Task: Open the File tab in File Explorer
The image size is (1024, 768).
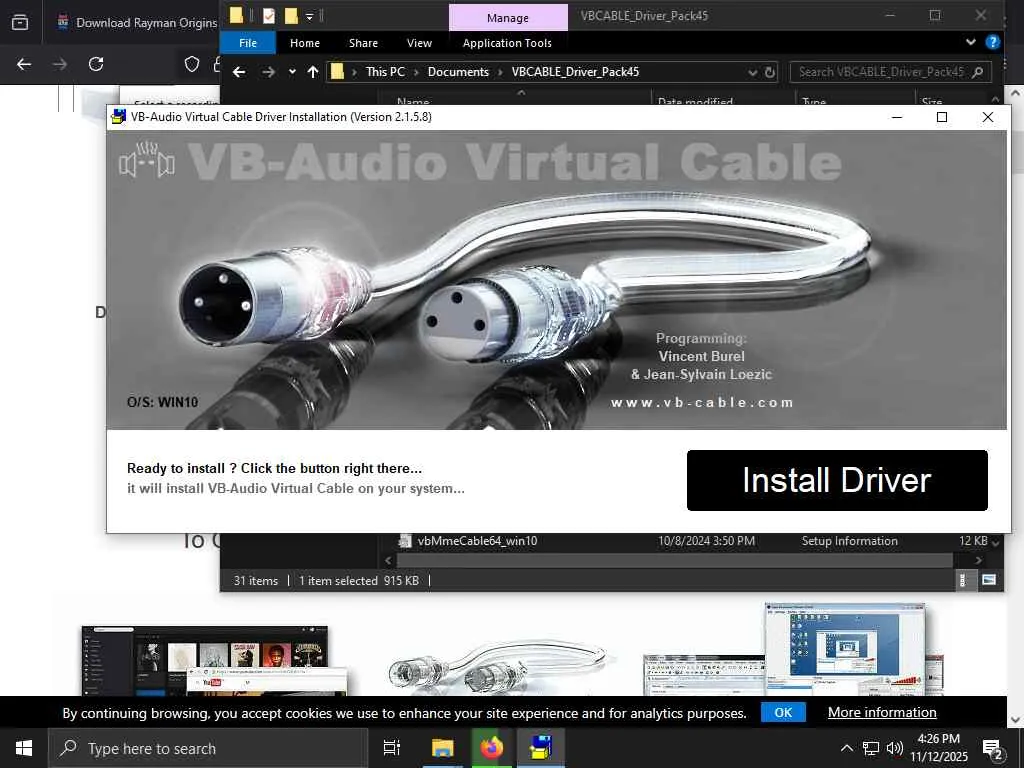Action: pos(248,43)
